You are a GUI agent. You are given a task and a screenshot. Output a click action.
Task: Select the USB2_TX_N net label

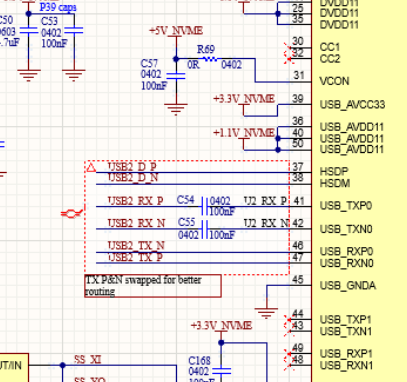(136, 246)
